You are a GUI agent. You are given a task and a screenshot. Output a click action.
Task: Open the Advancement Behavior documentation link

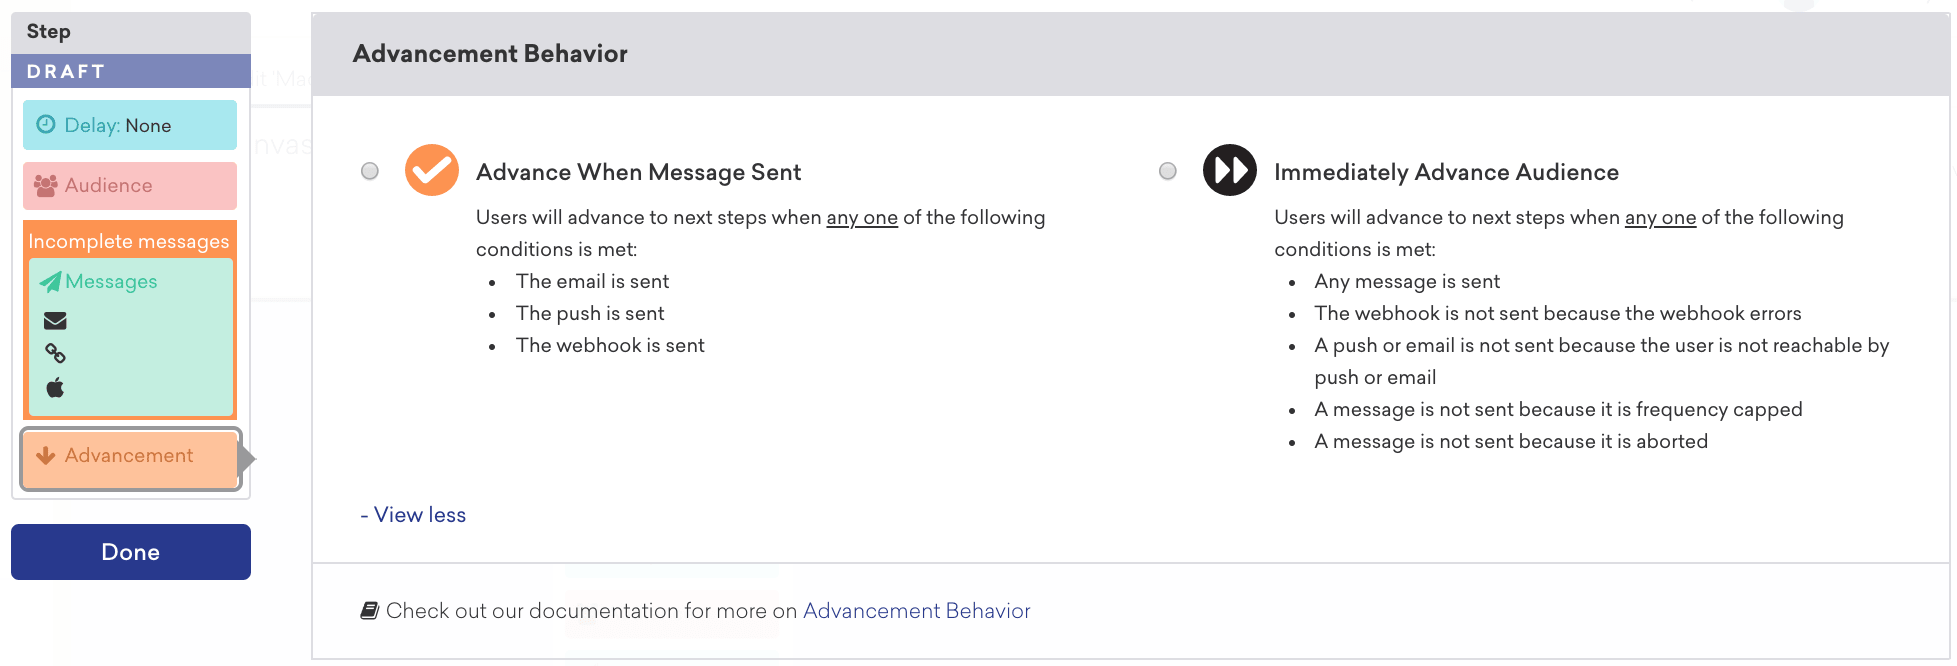coord(916,611)
